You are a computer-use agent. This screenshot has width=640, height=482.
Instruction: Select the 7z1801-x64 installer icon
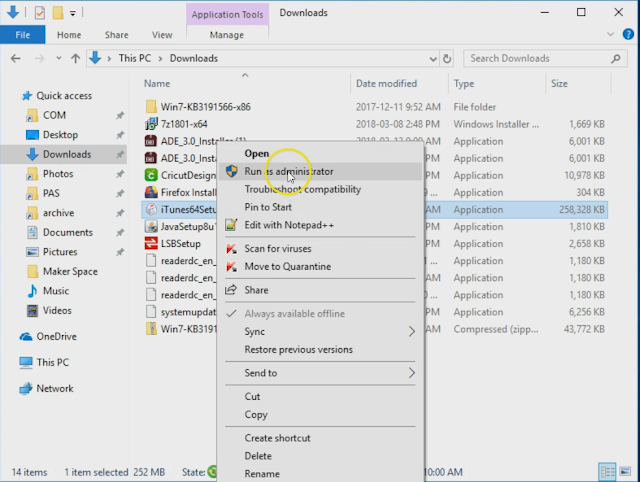click(151, 124)
